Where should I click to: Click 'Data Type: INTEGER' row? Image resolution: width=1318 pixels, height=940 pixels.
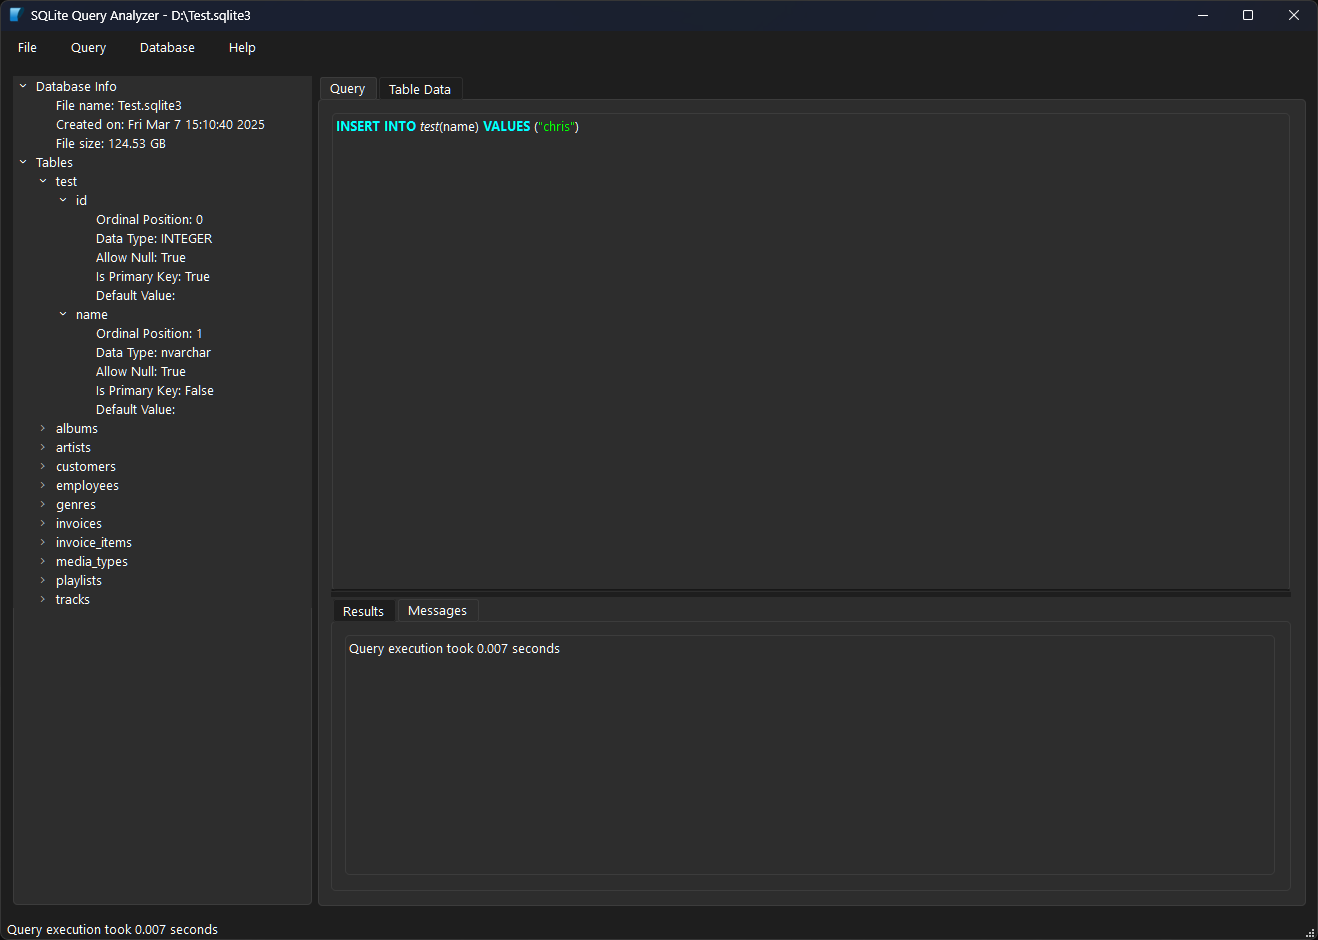tap(154, 238)
